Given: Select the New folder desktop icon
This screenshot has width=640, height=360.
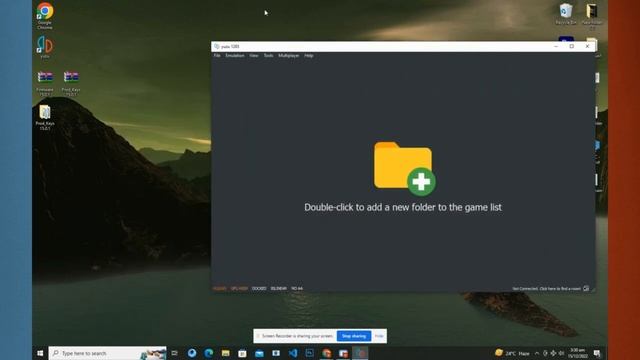Looking at the screenshot, I should [x=592, y=16].
